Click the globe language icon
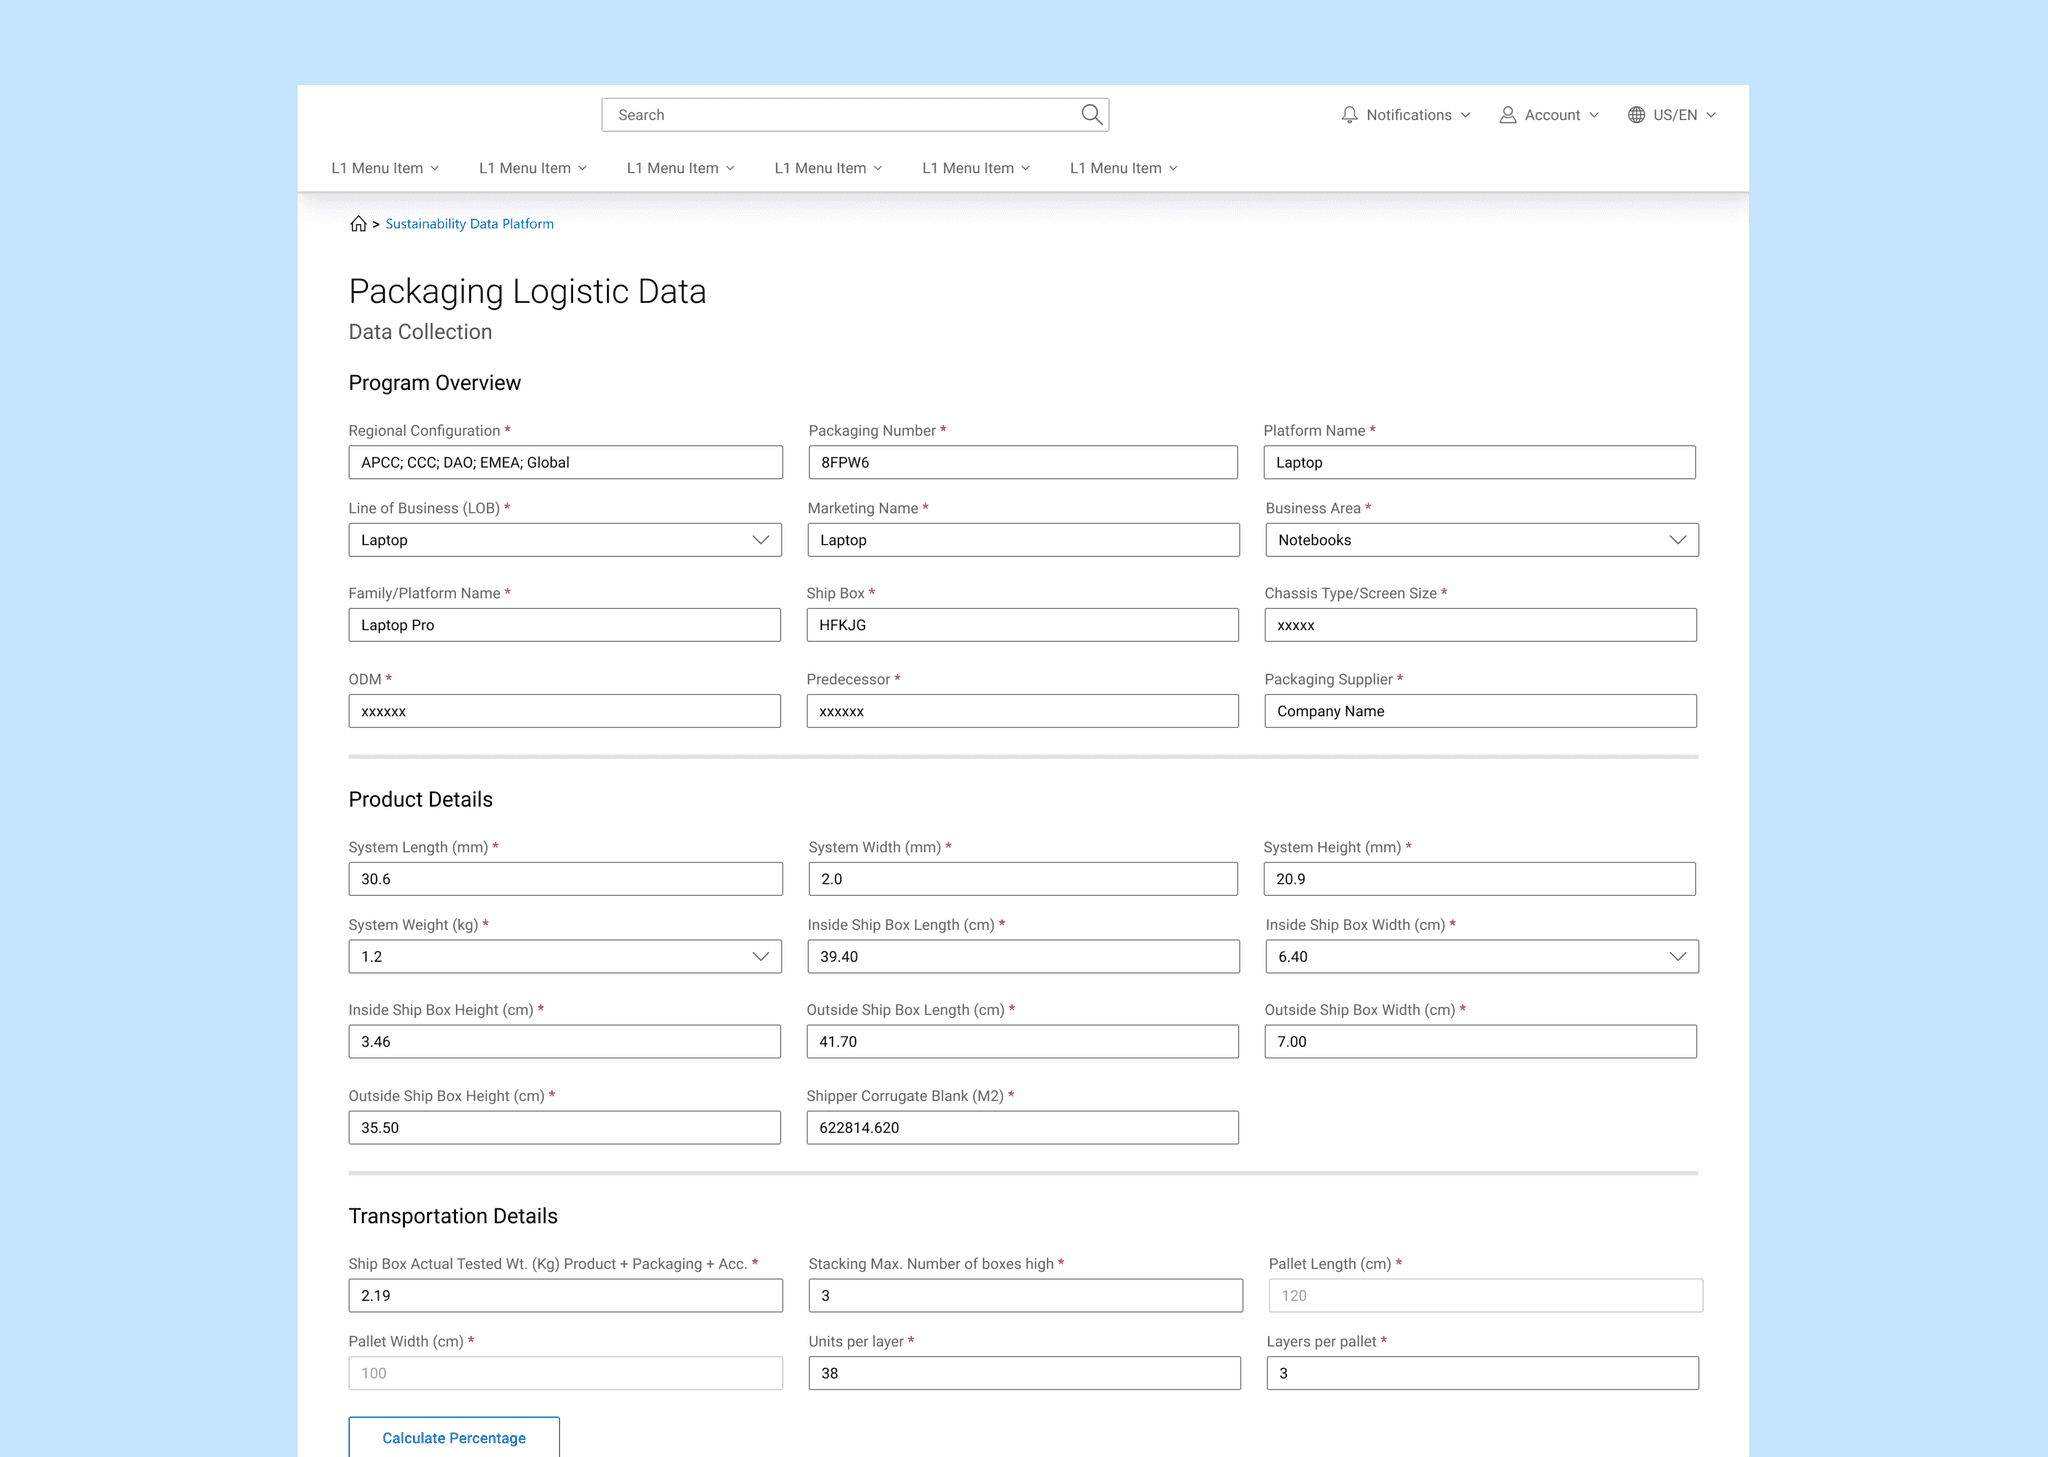This screenshot has height=1457, width=2048. point(1636,115)
